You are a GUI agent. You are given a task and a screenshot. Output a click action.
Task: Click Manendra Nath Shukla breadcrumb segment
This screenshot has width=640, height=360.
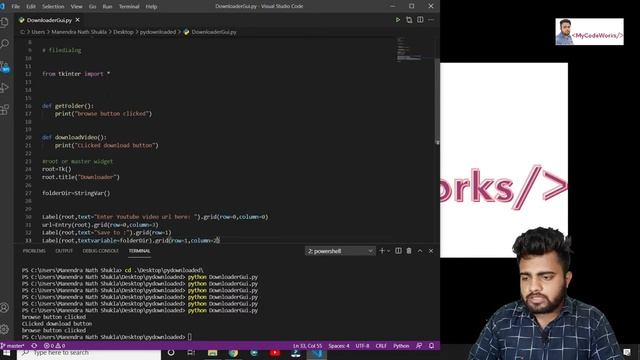[79, 32]
